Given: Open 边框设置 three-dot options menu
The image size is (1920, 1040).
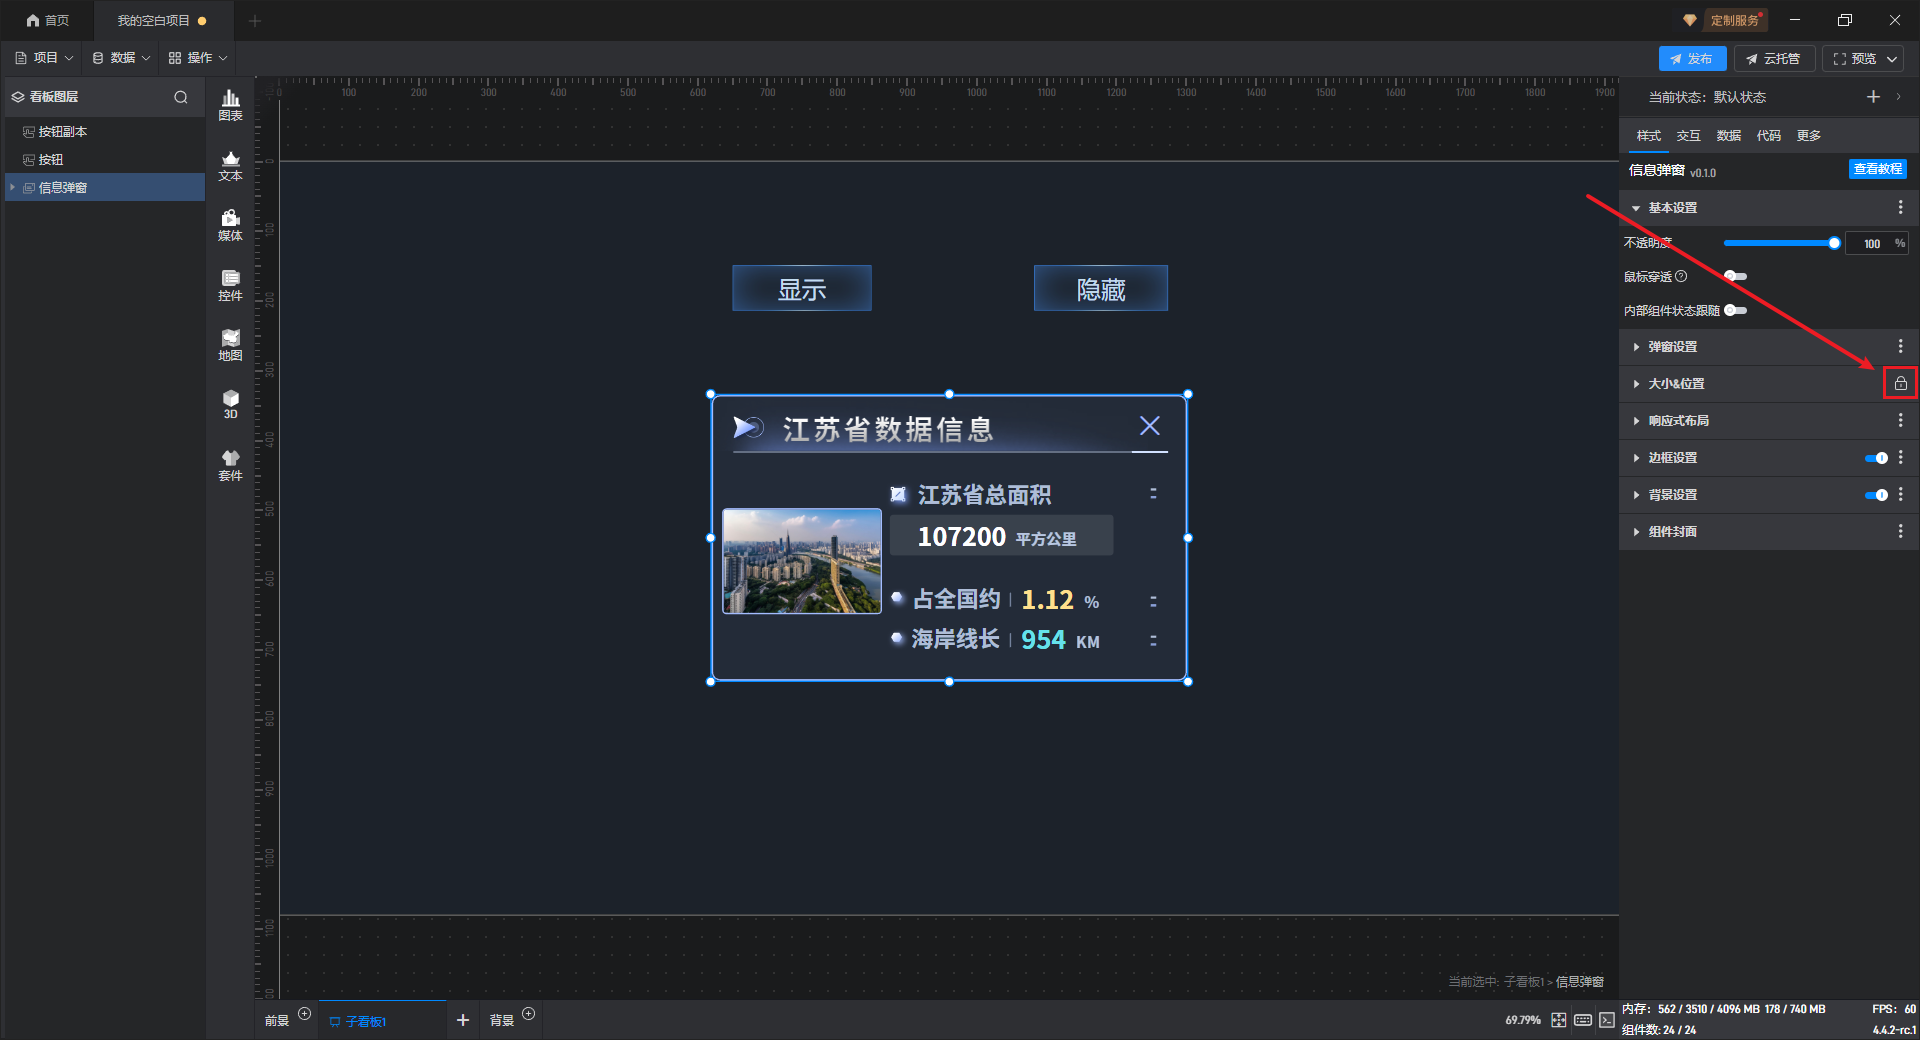Looking at the screenshot, I should click(1900, 457).
